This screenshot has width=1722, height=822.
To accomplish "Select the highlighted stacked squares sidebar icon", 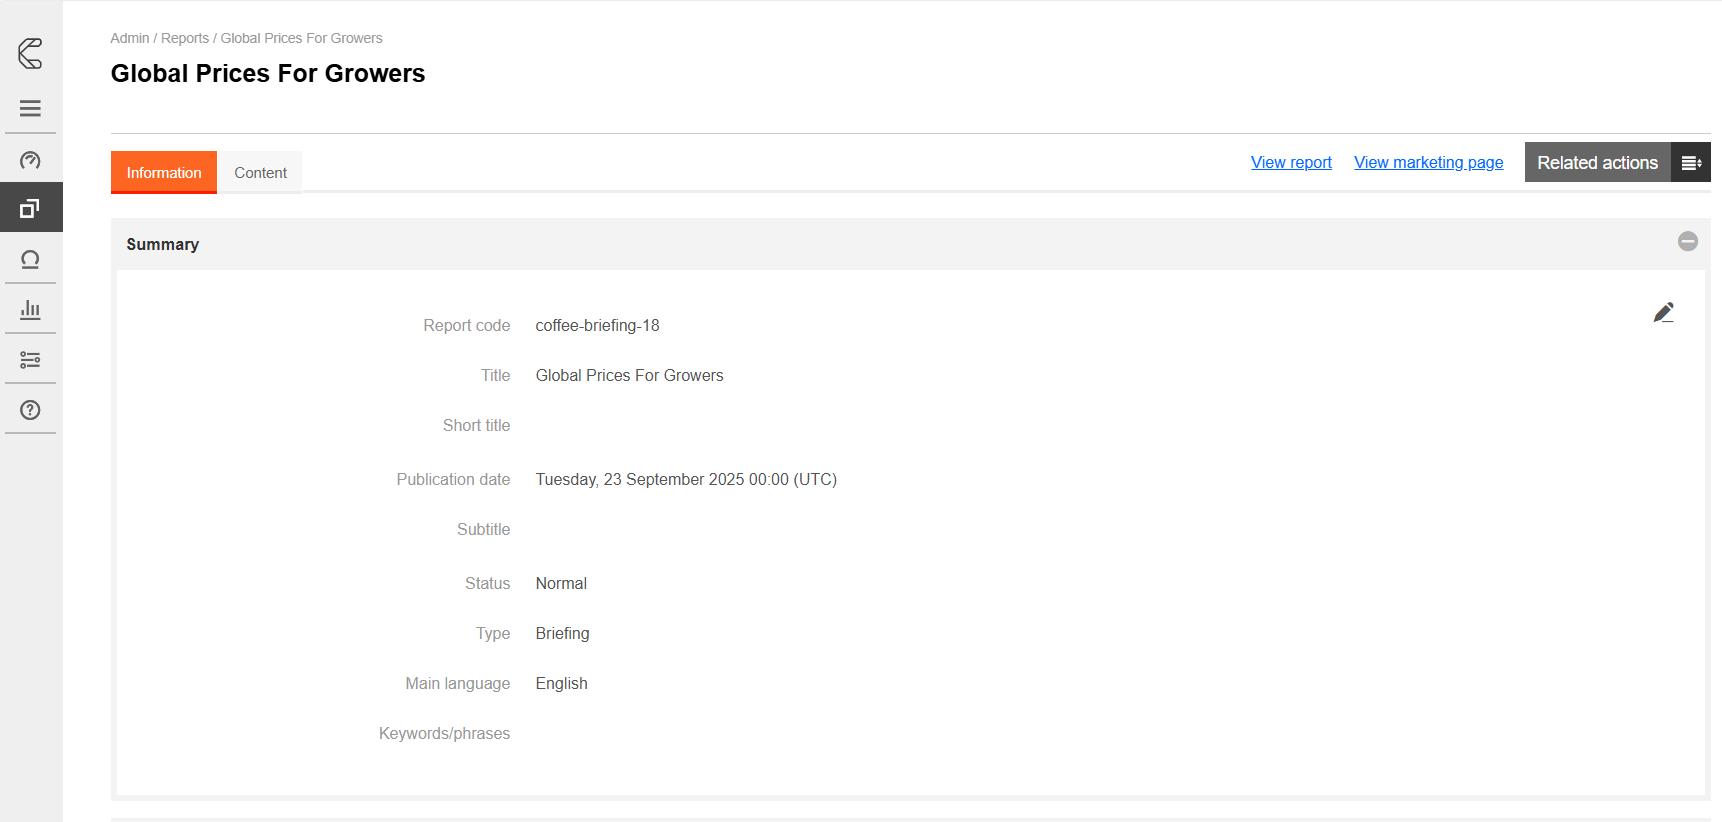I will point(30,208).
